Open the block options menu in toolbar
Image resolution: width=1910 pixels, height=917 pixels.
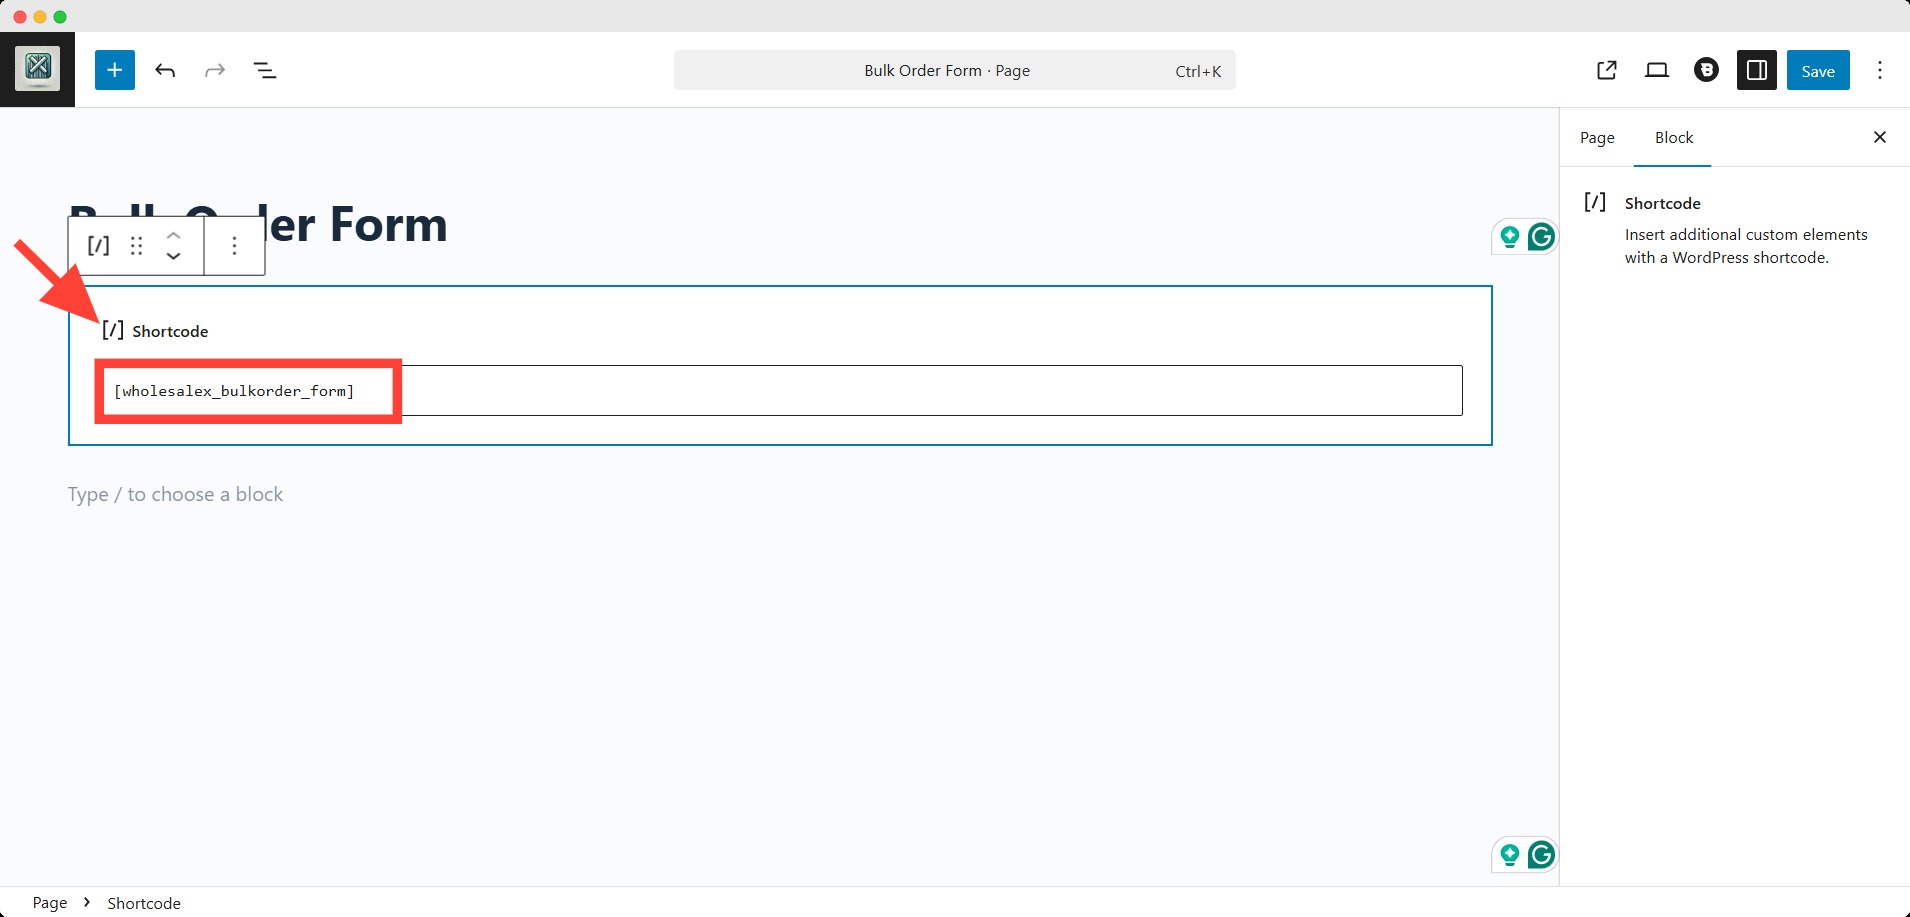[234, 245]
